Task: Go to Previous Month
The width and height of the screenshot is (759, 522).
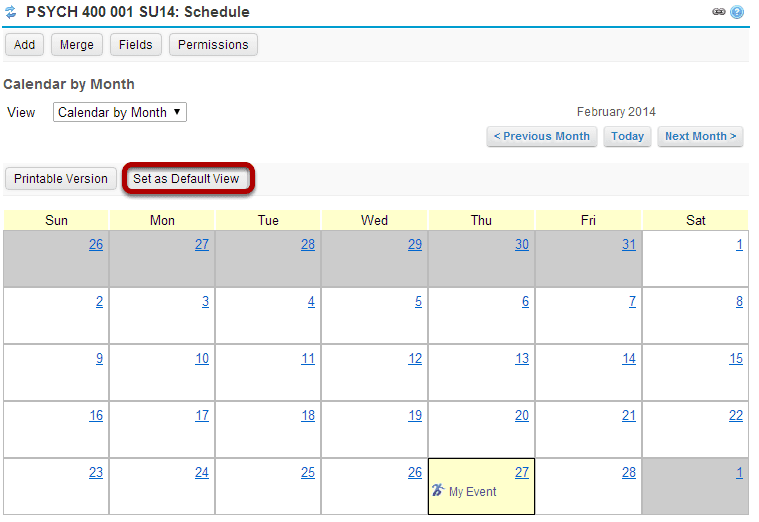Action: (542, 136)
